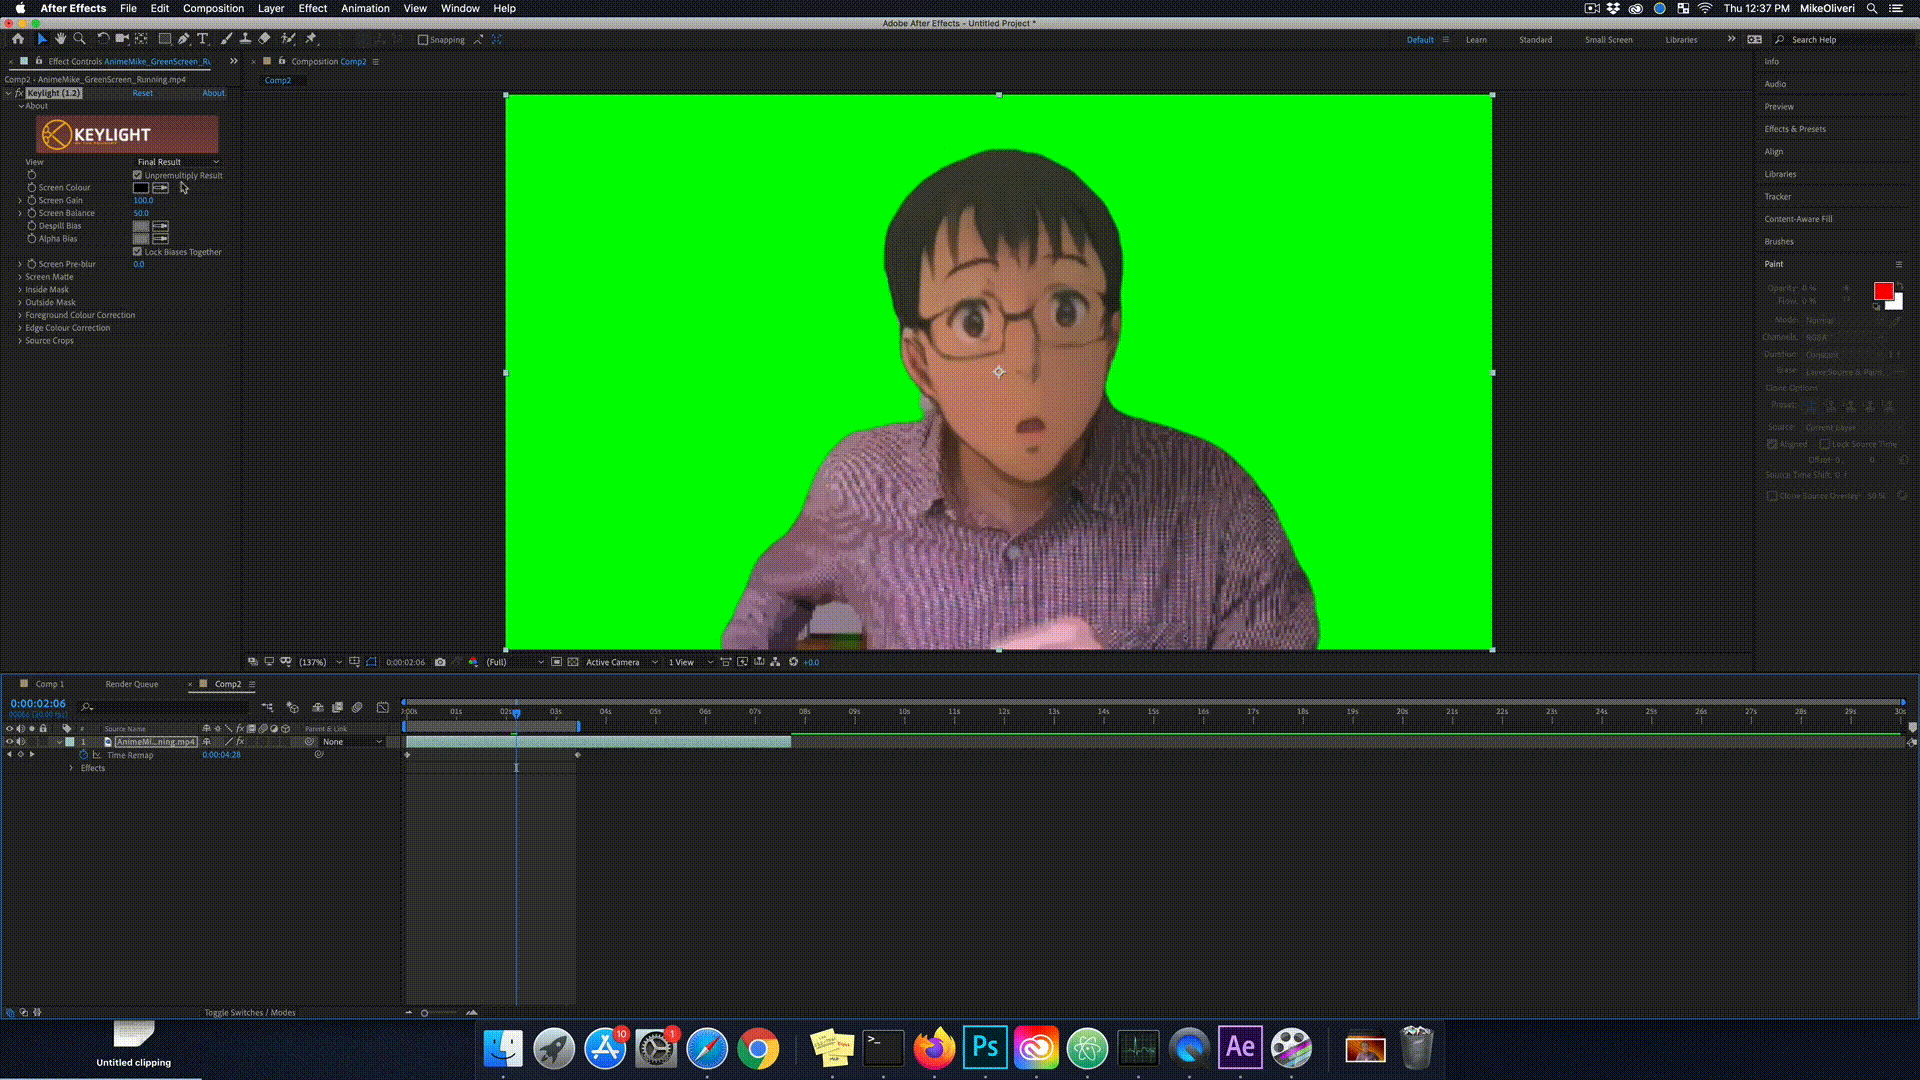Open the Composition menu
1920x1080 pixels.
pos(213,8)
